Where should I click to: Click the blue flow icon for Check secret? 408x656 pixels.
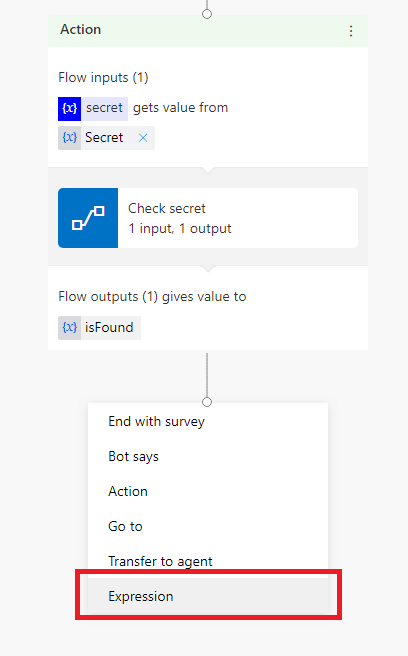click(88, 218)
